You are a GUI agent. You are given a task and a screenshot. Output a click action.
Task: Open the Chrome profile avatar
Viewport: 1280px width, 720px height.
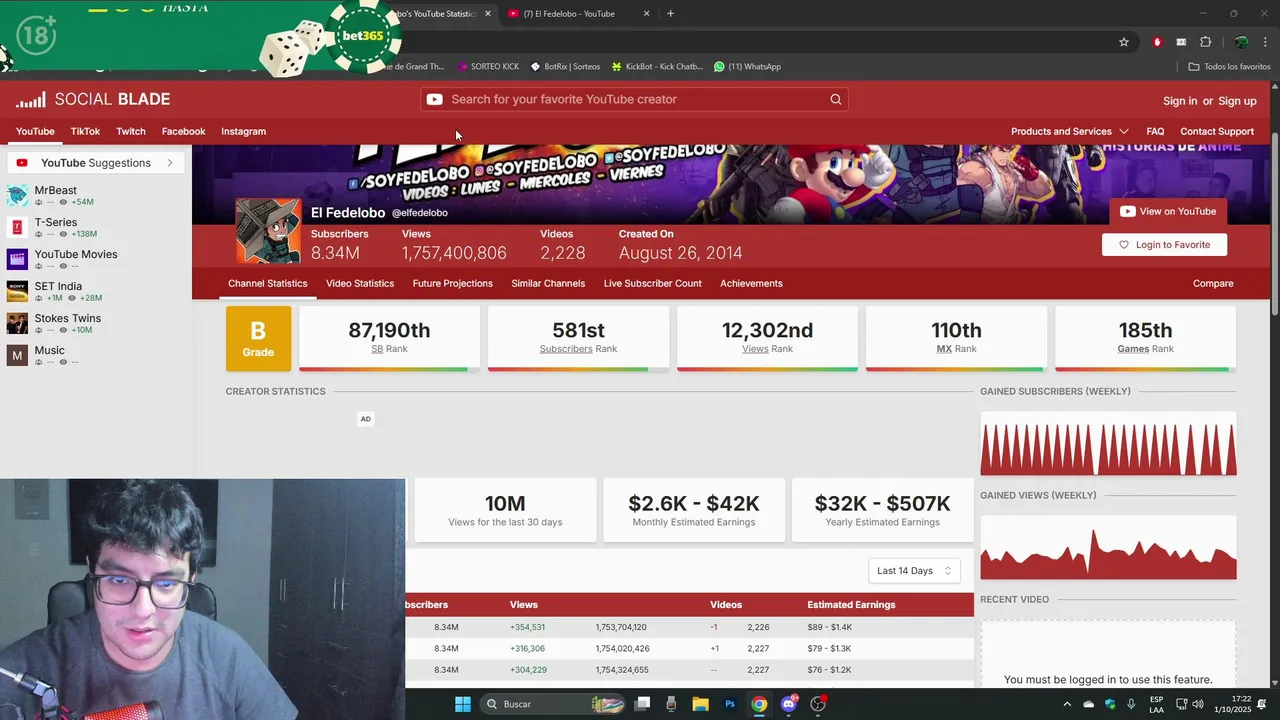click(x=1241, y=42)
